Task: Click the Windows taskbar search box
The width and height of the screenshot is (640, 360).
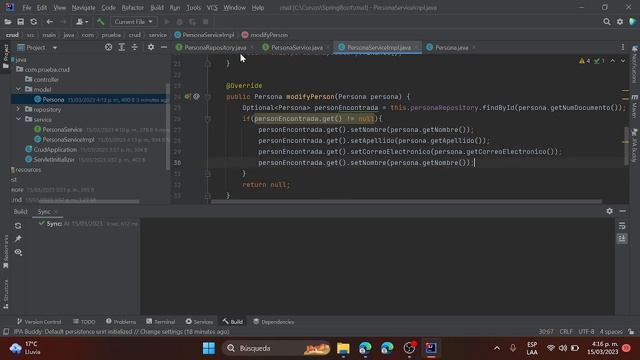Action: [x=277, y=348]
